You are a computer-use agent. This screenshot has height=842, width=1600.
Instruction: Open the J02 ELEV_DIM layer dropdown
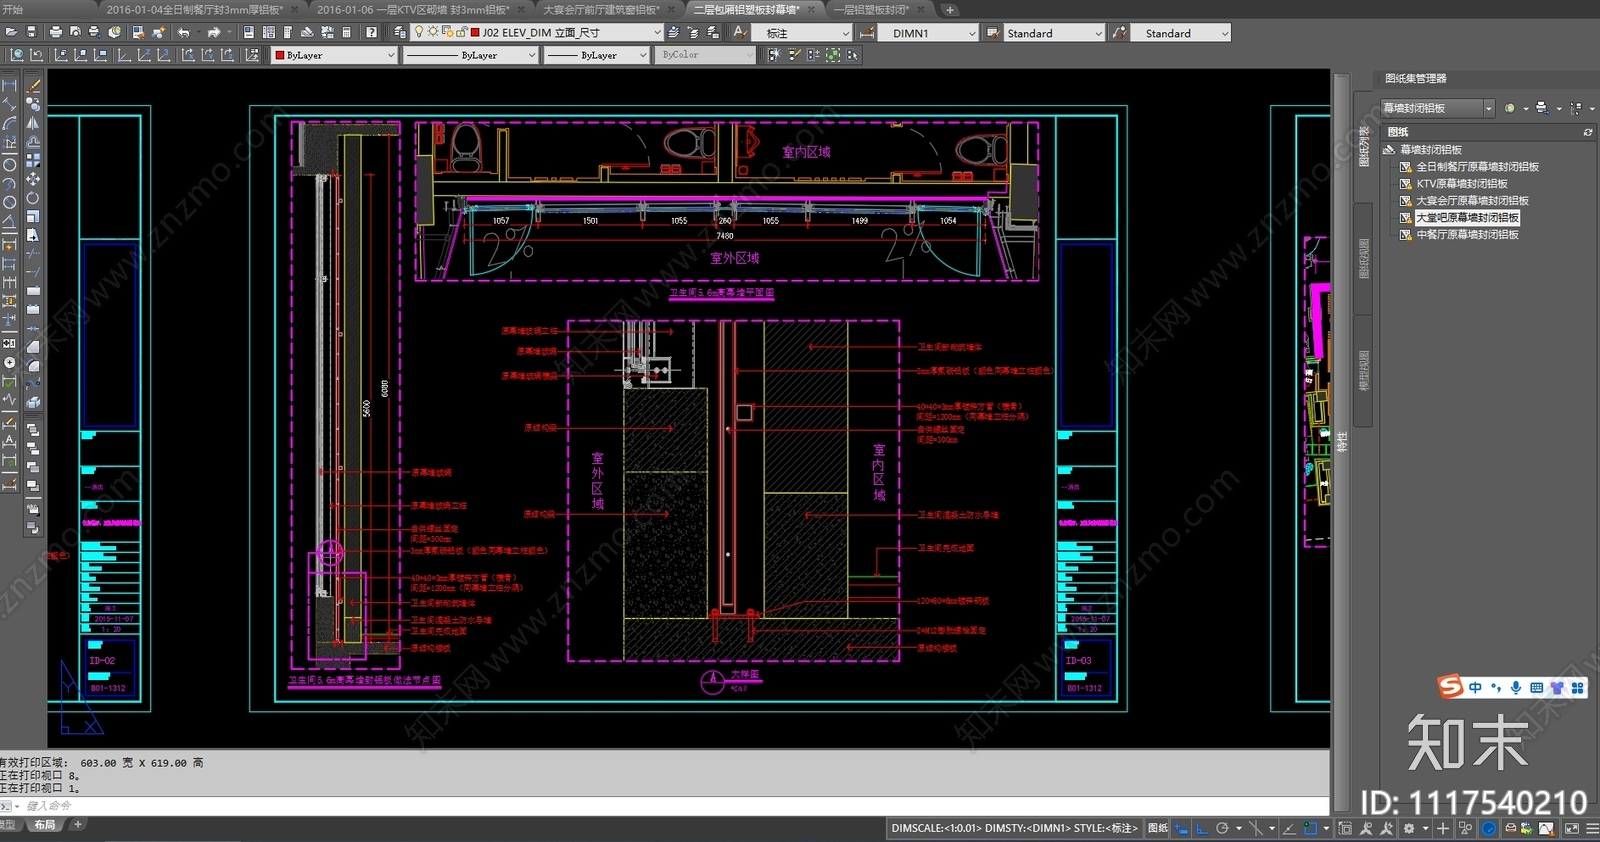coord(566,33)
